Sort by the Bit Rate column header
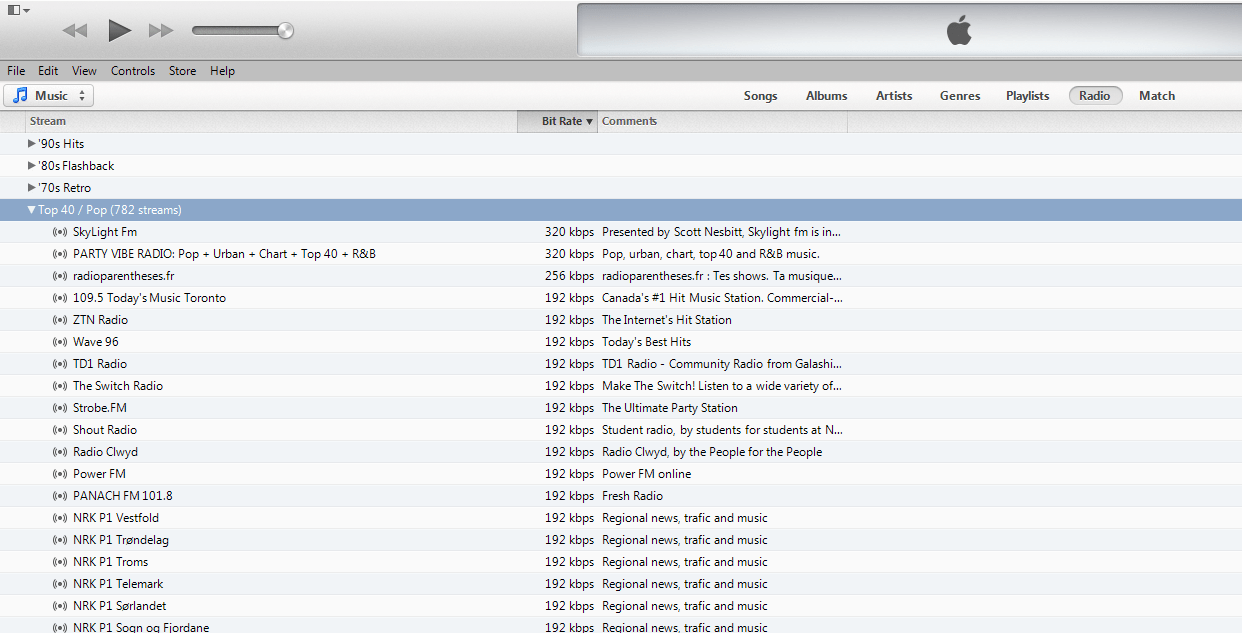 coord(557,121)
